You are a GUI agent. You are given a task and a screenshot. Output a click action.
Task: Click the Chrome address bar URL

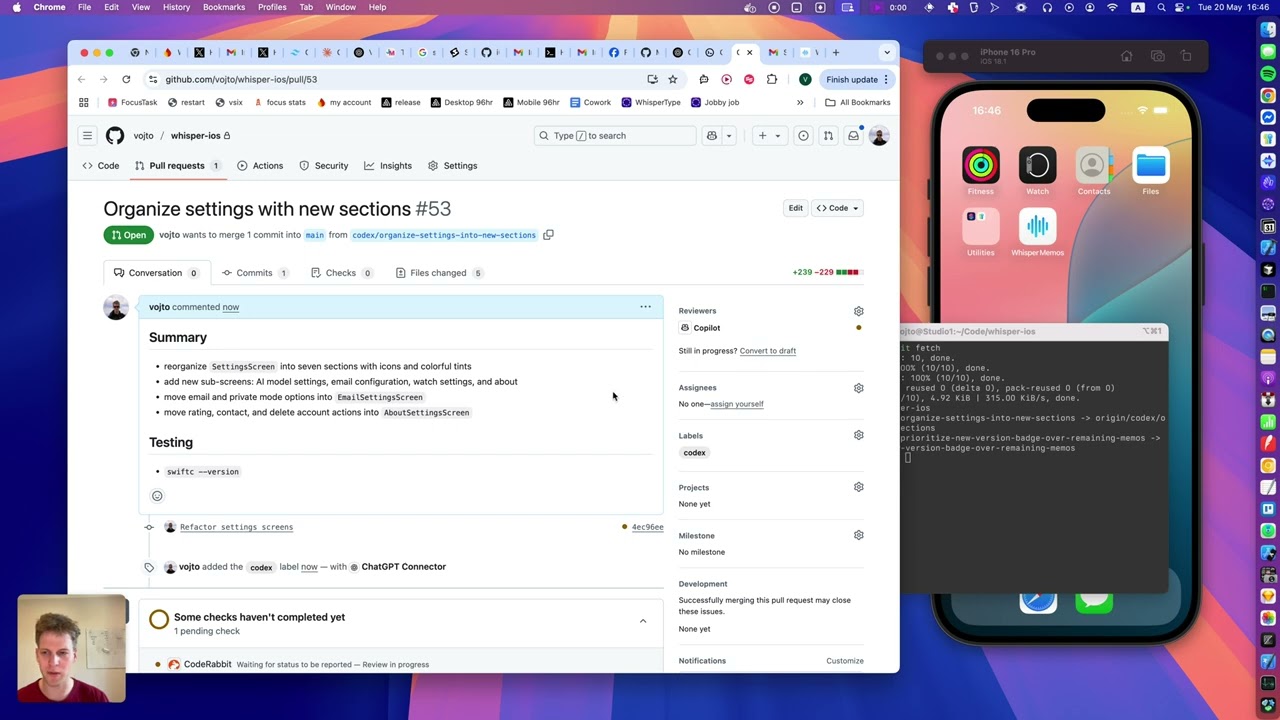pyautogui.click(x=241, y=80)
